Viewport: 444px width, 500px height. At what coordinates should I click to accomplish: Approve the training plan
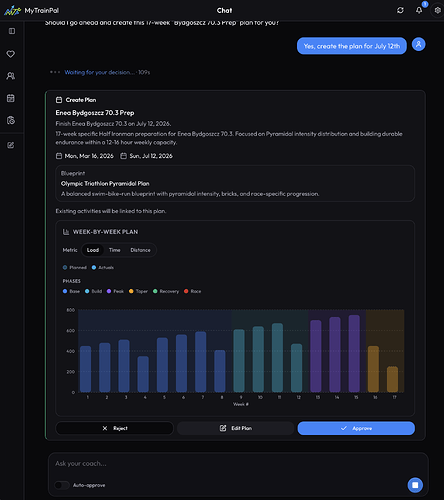coord(356,428)
